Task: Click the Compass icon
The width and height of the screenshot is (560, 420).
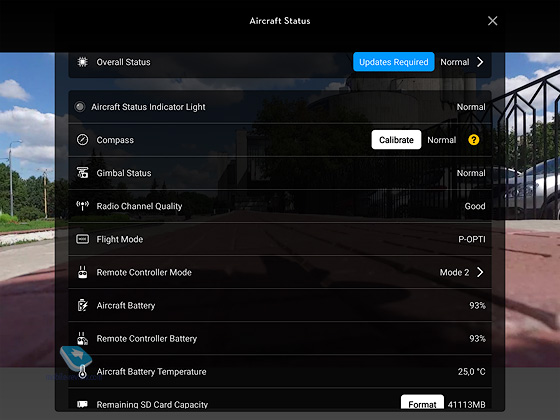Action: [x=82, y=140]
